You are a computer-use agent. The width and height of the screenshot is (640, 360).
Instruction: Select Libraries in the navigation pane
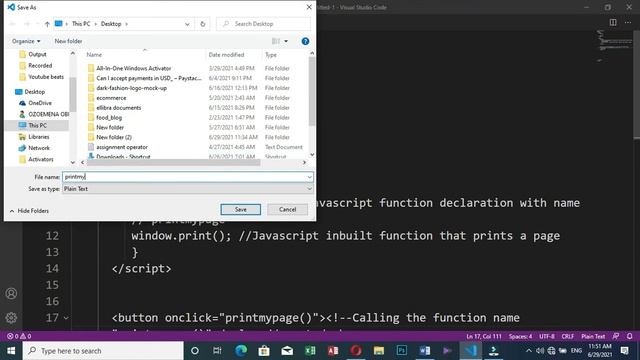click(x=38, y=137)
